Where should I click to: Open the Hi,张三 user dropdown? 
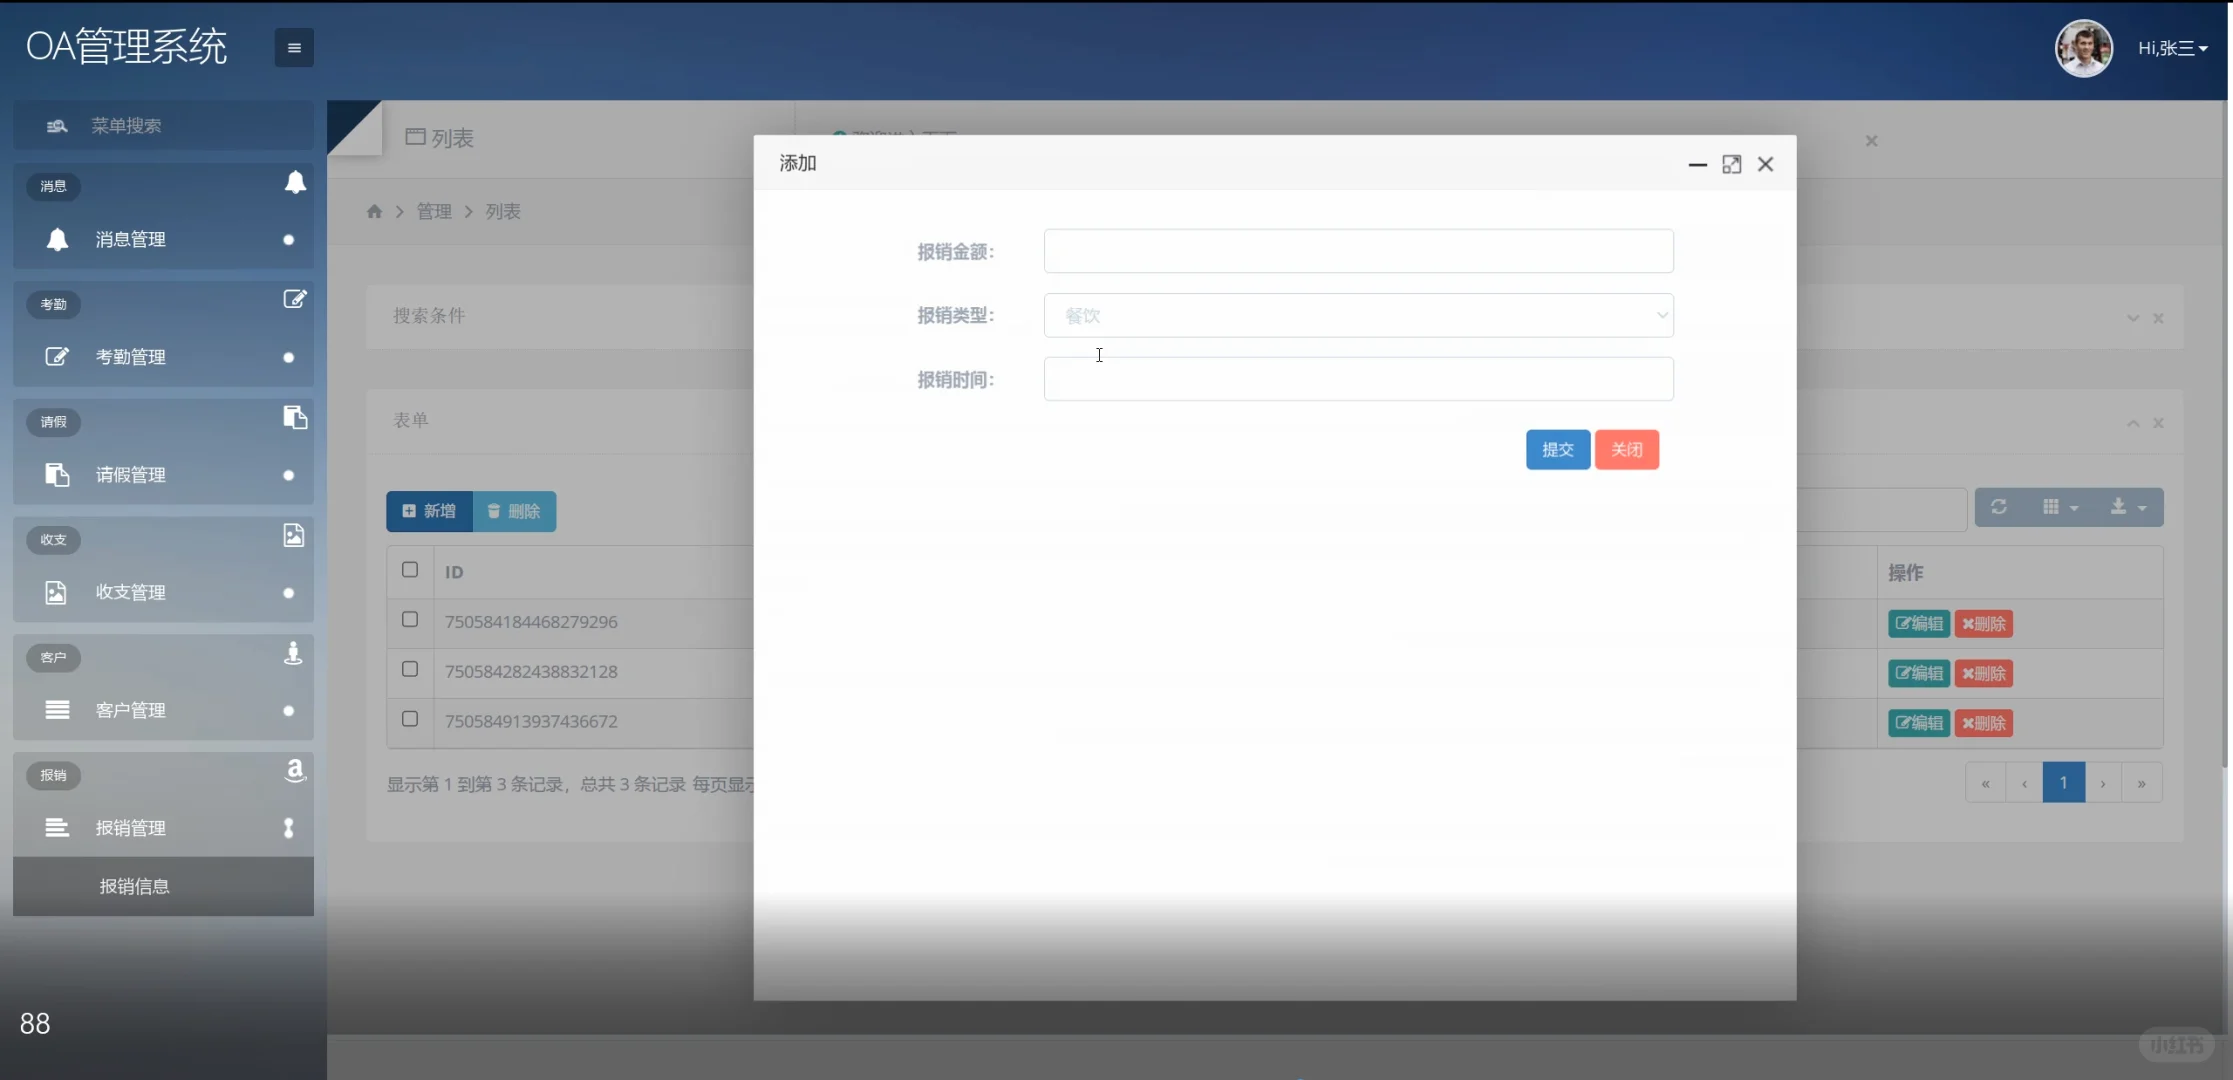click(x=2172, y=47)
